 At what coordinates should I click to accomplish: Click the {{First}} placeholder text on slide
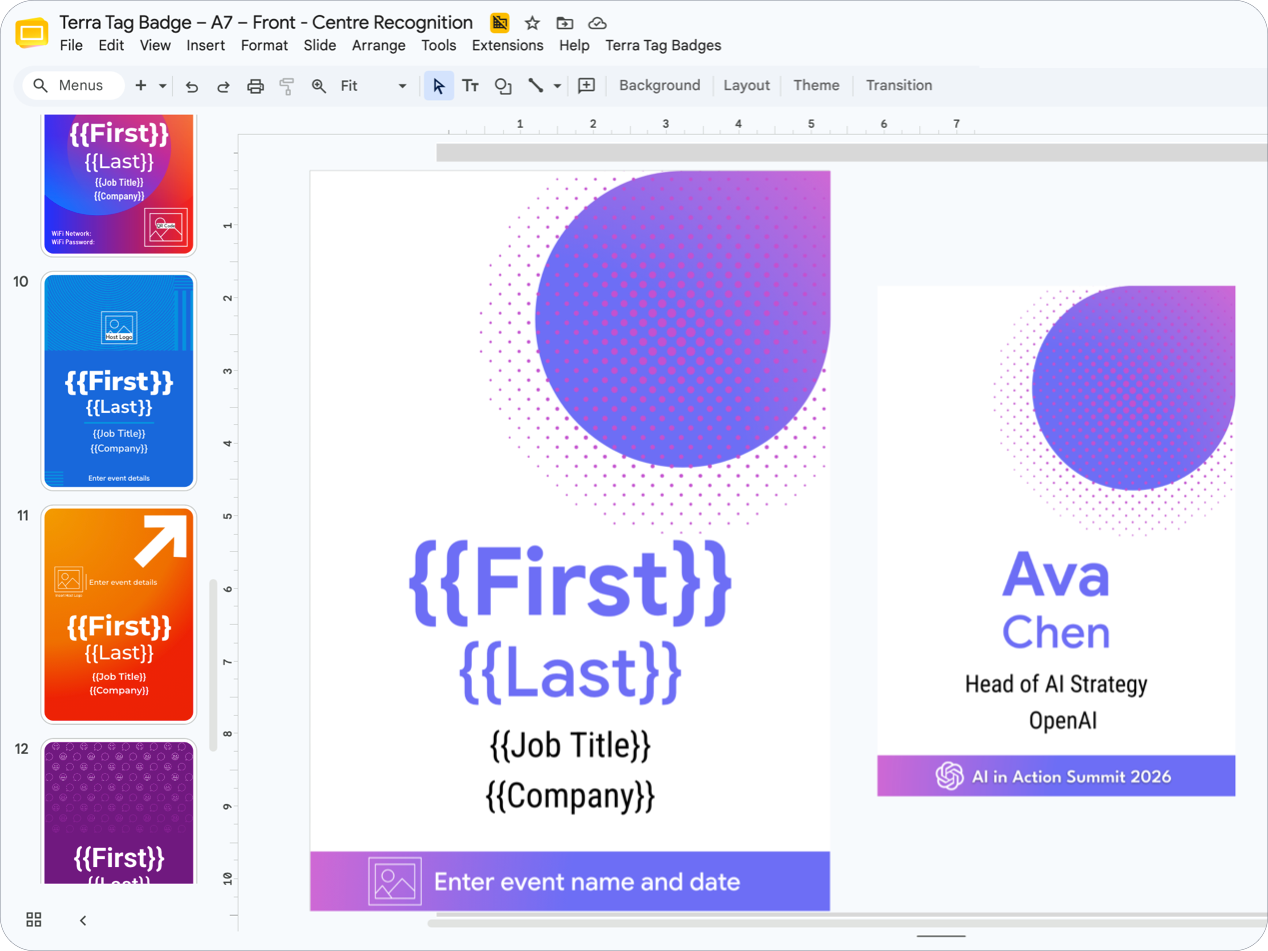pos(570,584)
